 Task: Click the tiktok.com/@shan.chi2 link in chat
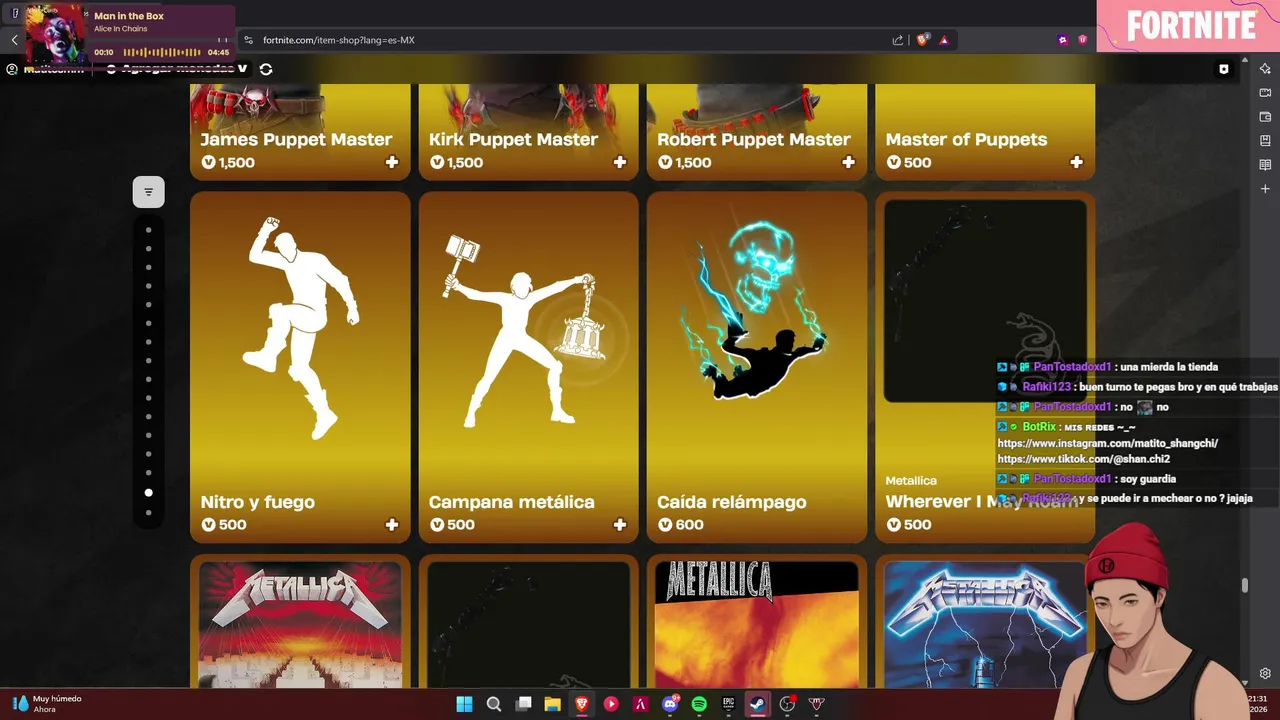point(1083,459)
